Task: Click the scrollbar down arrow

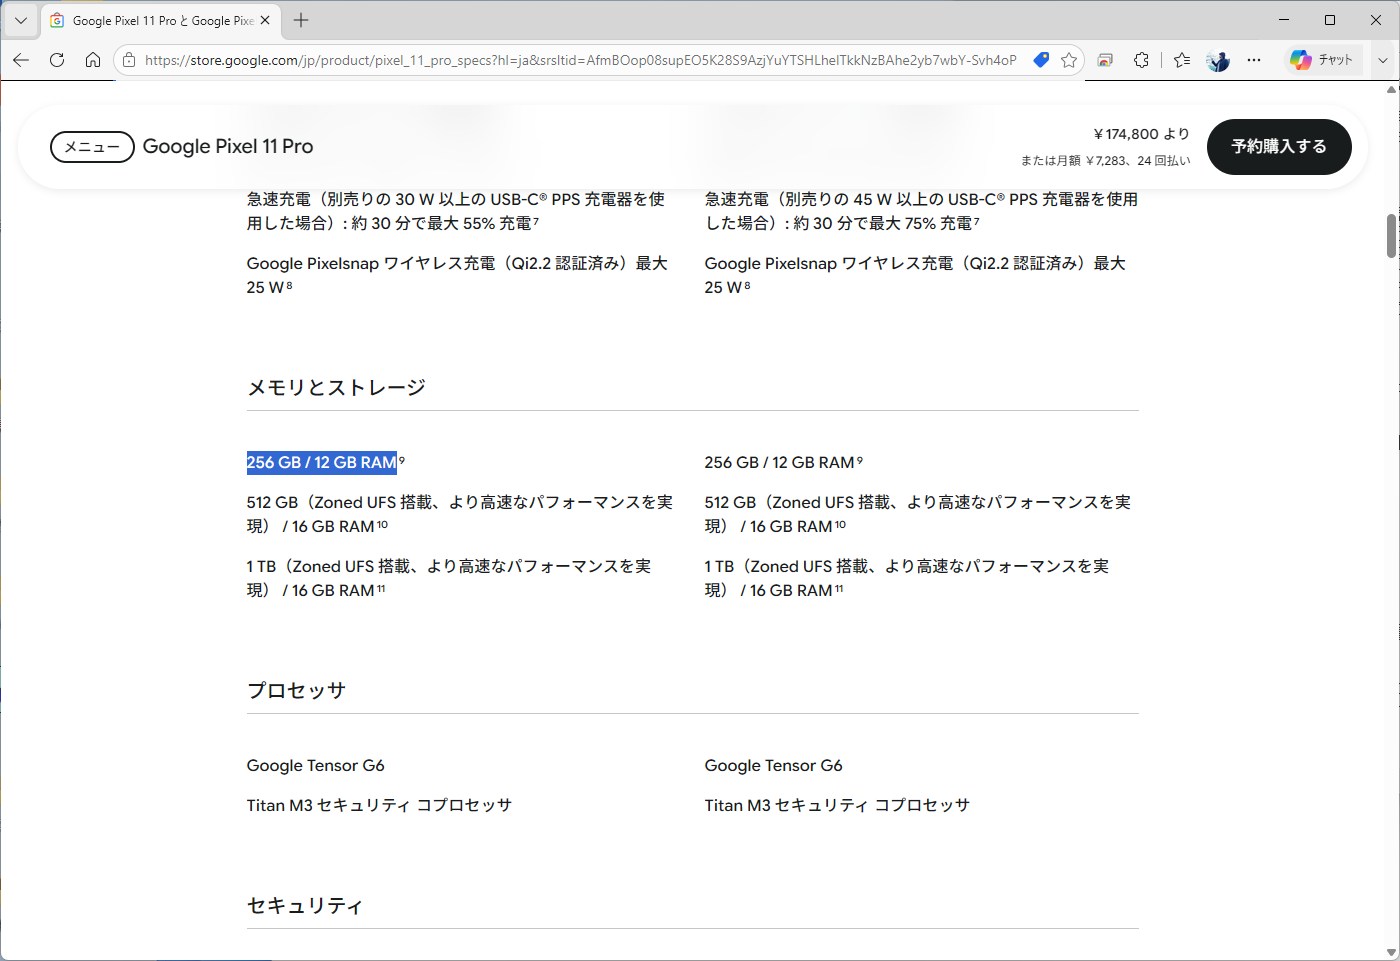Action: pyautogui.click(x=1391, y=951)
